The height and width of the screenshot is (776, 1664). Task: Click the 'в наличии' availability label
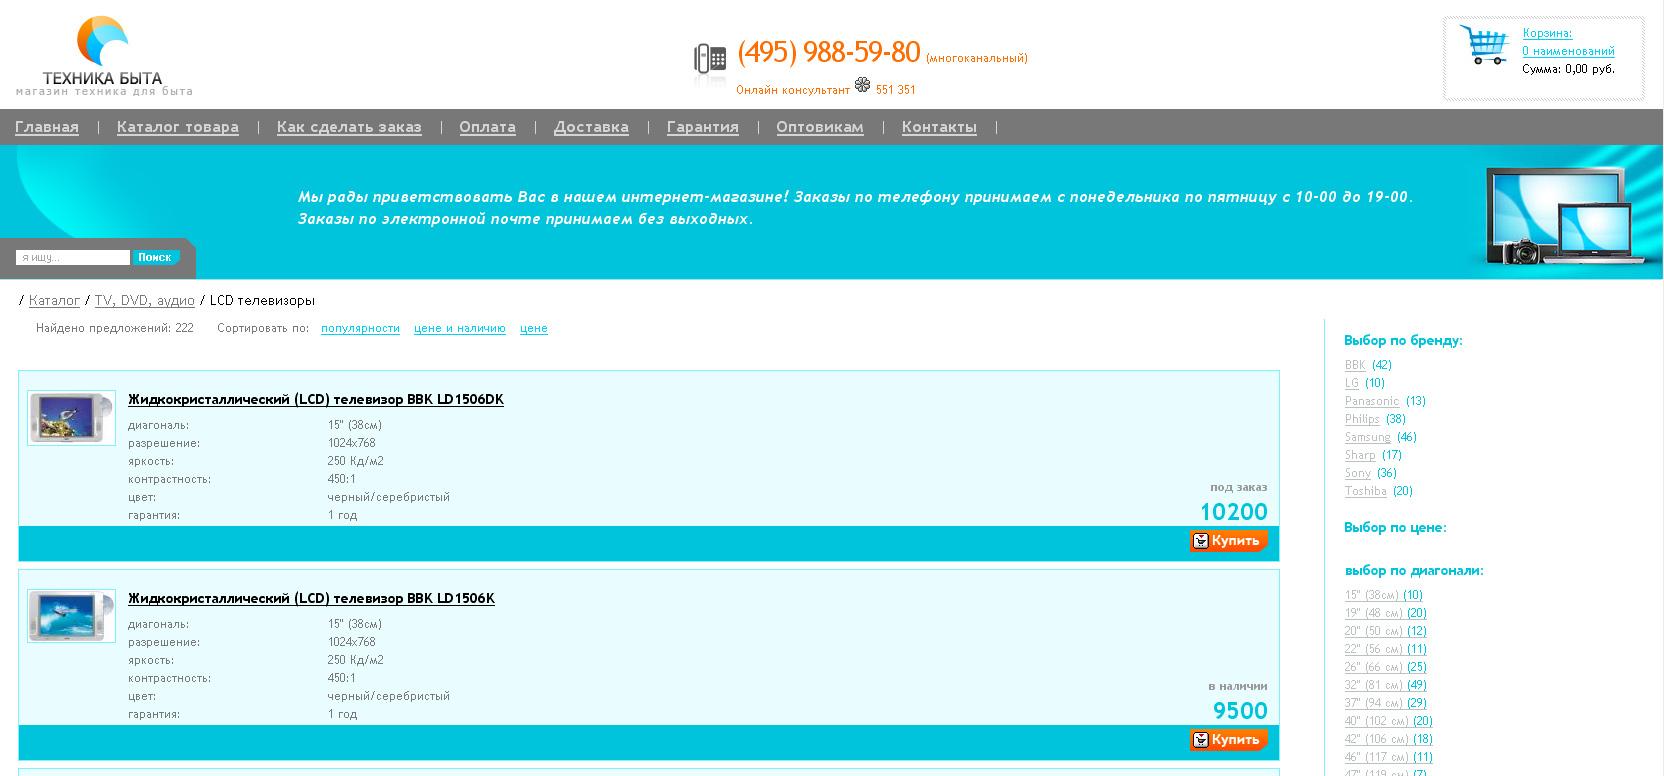[1238, 687]
